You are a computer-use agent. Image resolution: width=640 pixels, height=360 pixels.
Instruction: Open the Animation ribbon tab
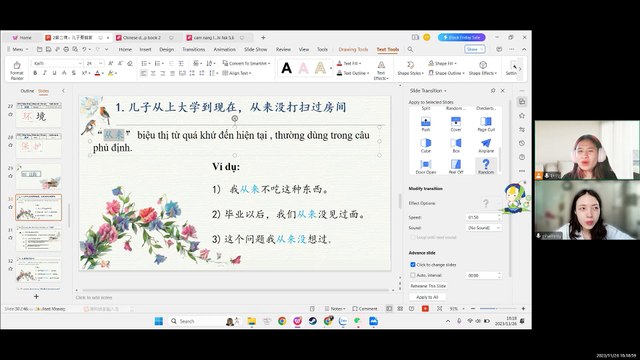coord(224,49)
